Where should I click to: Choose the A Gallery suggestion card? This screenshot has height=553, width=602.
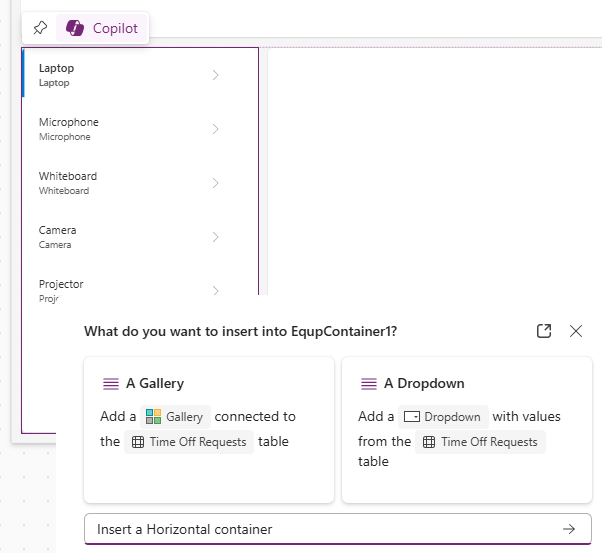pos(209,430)
